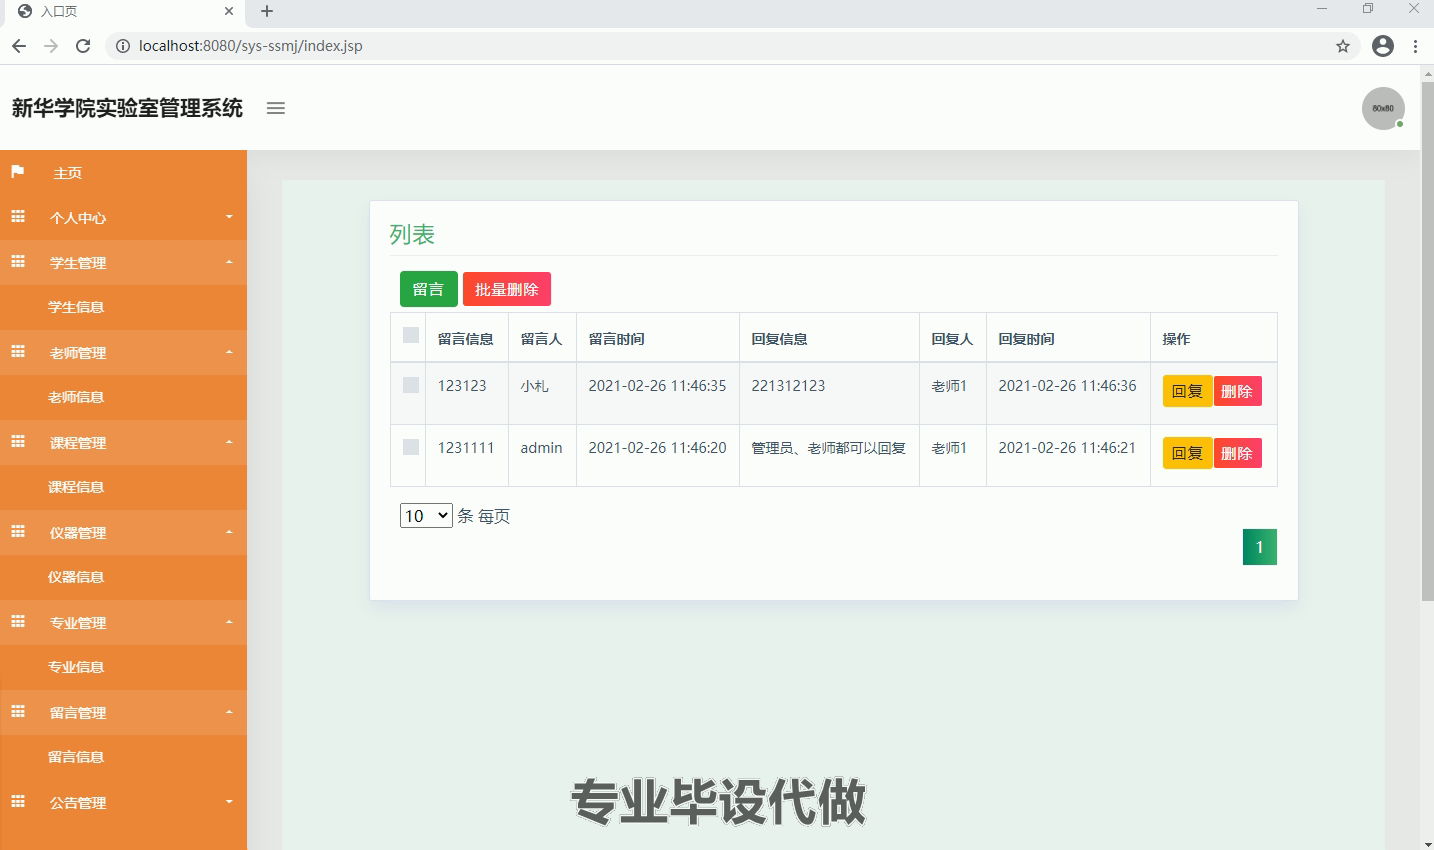This screenshot has height=850, width=1434.
Task: Click the grid icon beside 课程管理
Action: (17, 442)
